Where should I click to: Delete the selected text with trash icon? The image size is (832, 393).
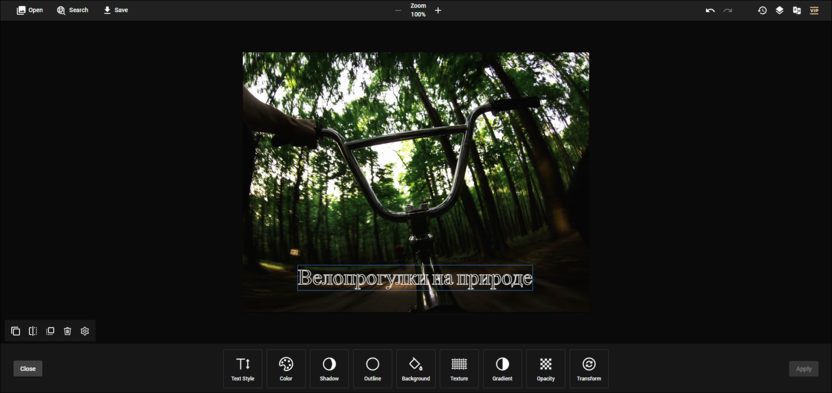[67, 331]
